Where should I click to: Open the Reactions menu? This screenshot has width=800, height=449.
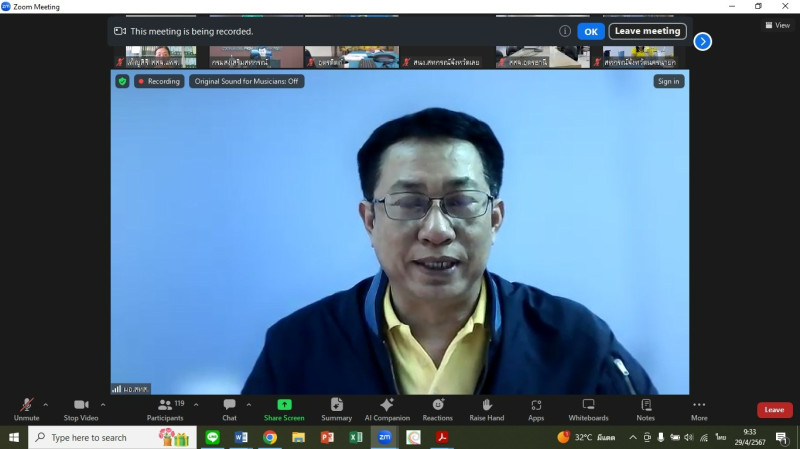click(437, 407)
